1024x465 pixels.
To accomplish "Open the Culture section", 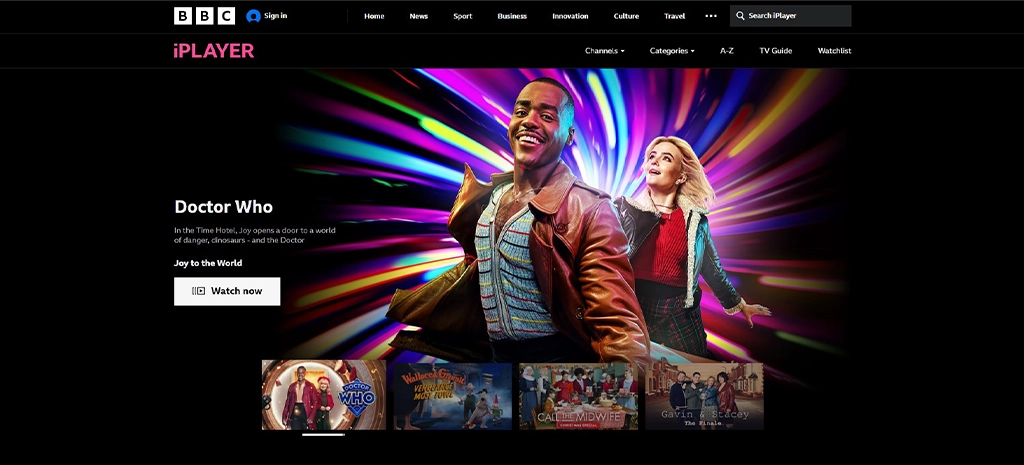I will pos(626,16).
